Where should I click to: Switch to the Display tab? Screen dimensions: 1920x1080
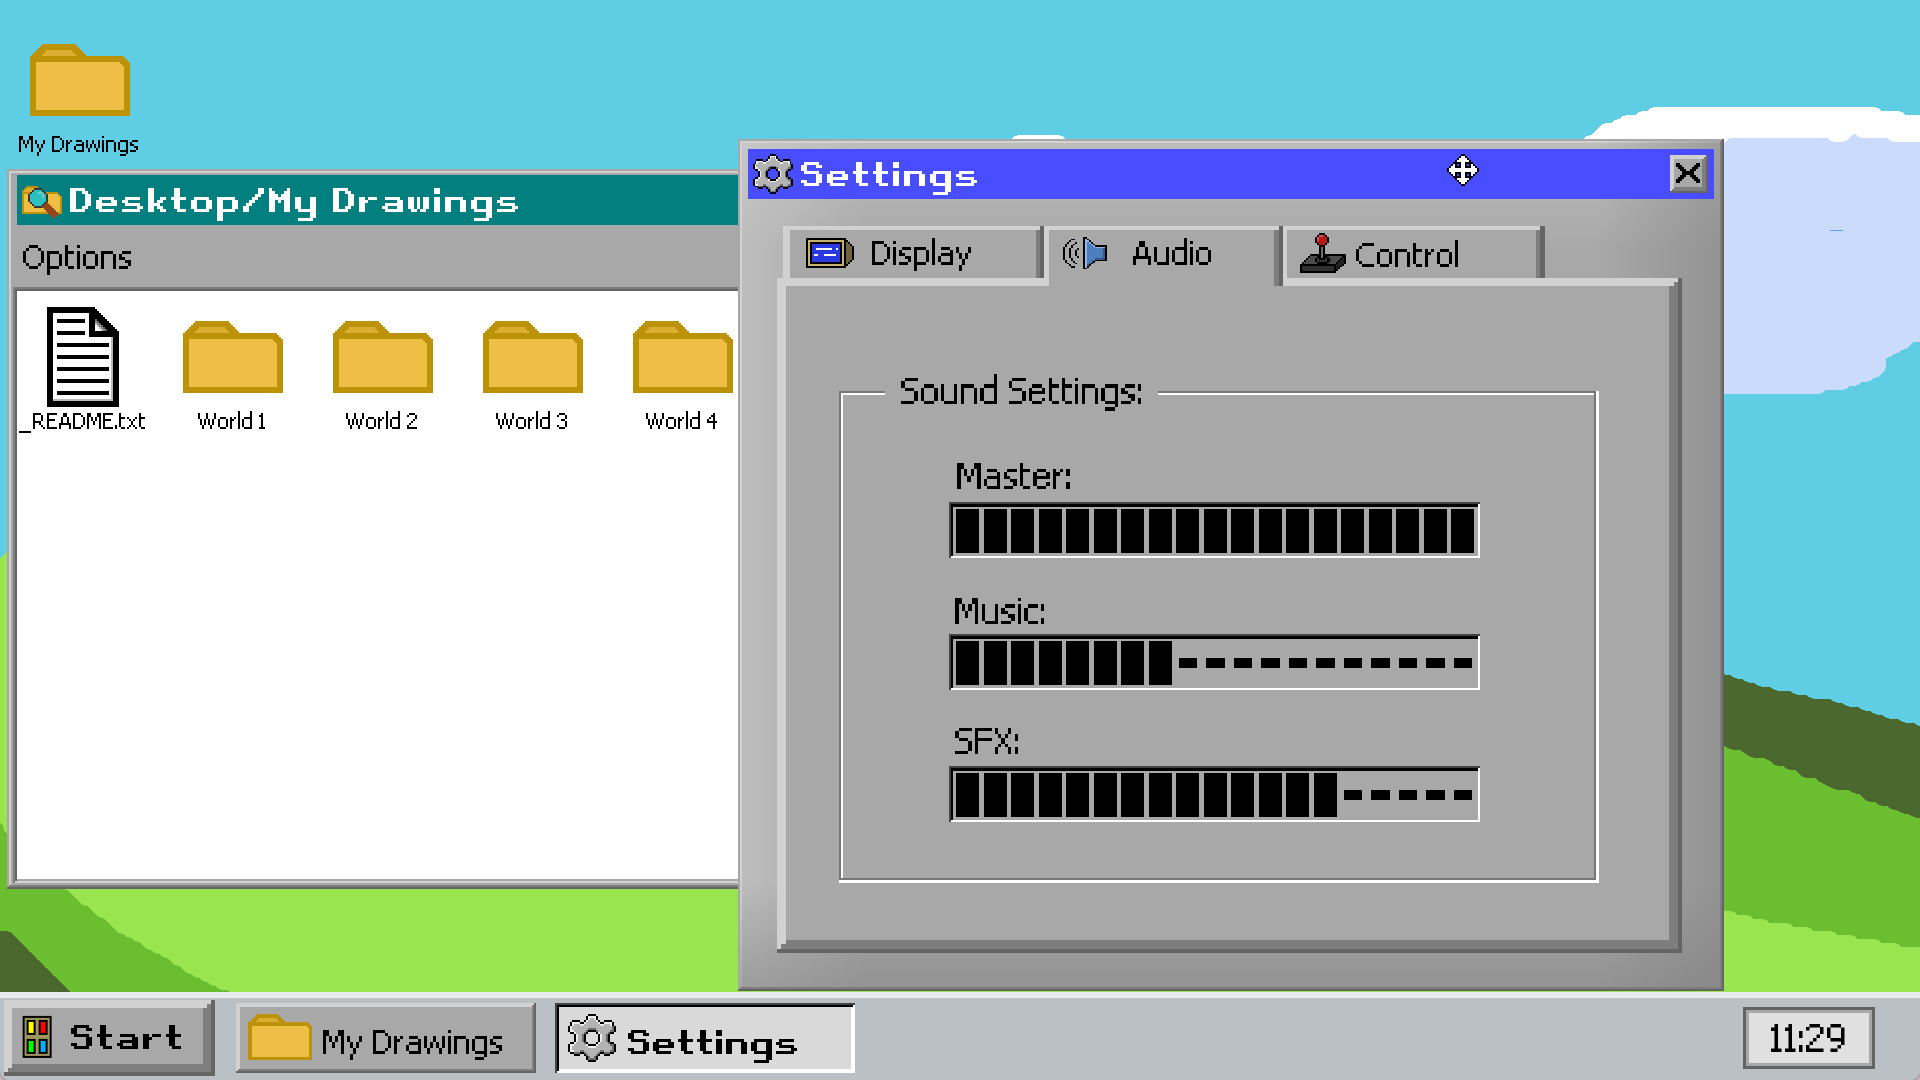click(912, 254)
